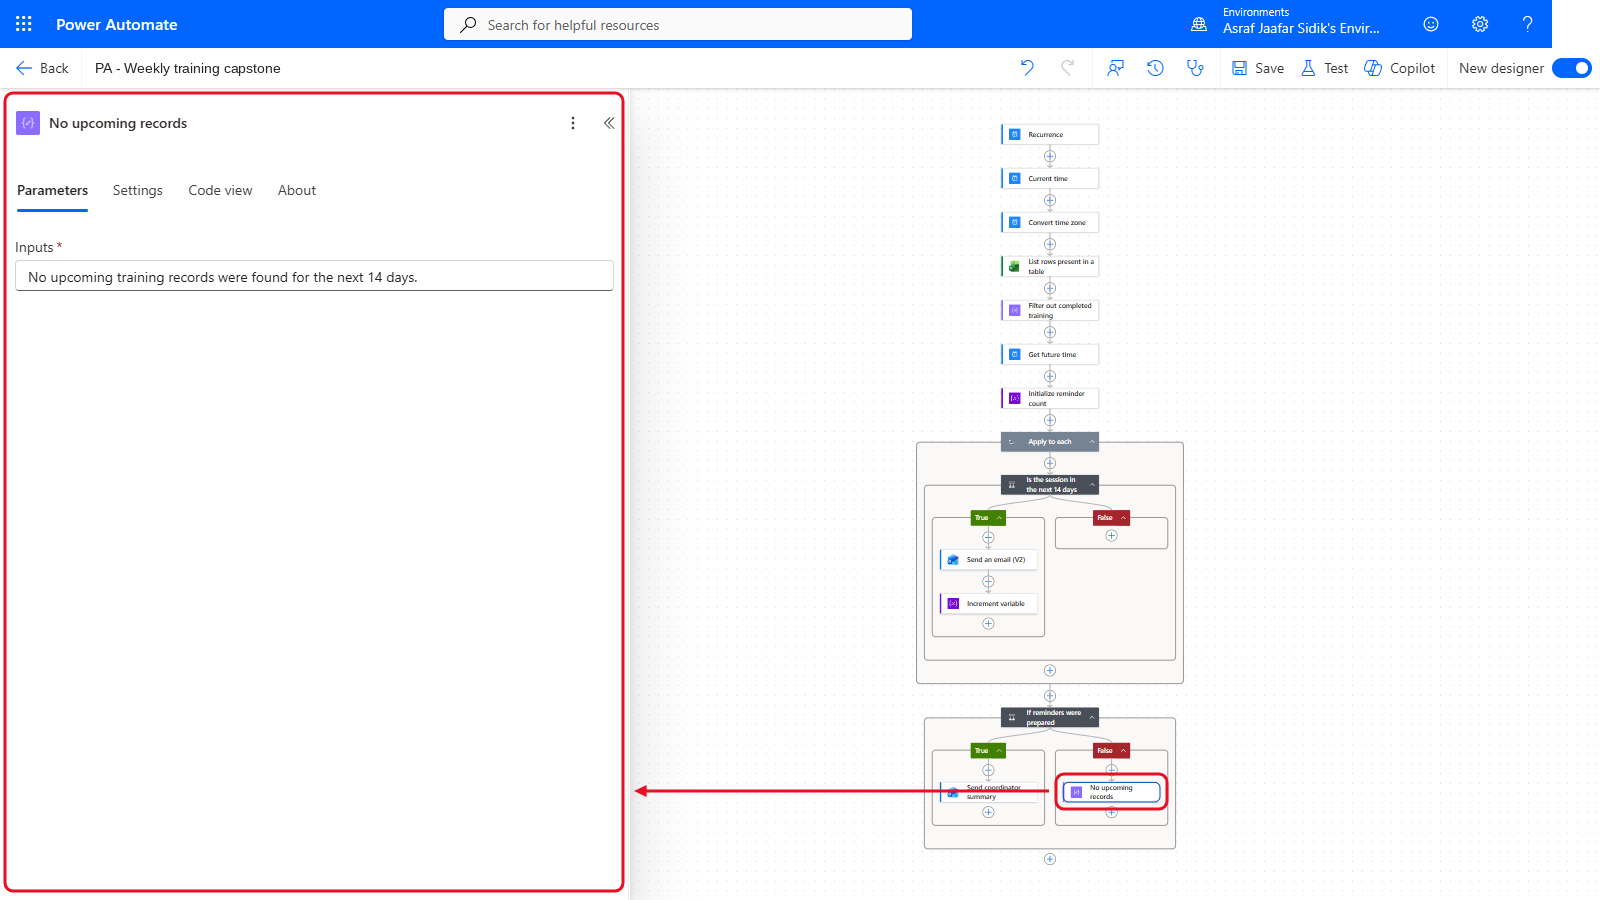
Task: Open the app launcher waffle icon
Action: pyautogui.click(x=24, y=24)
